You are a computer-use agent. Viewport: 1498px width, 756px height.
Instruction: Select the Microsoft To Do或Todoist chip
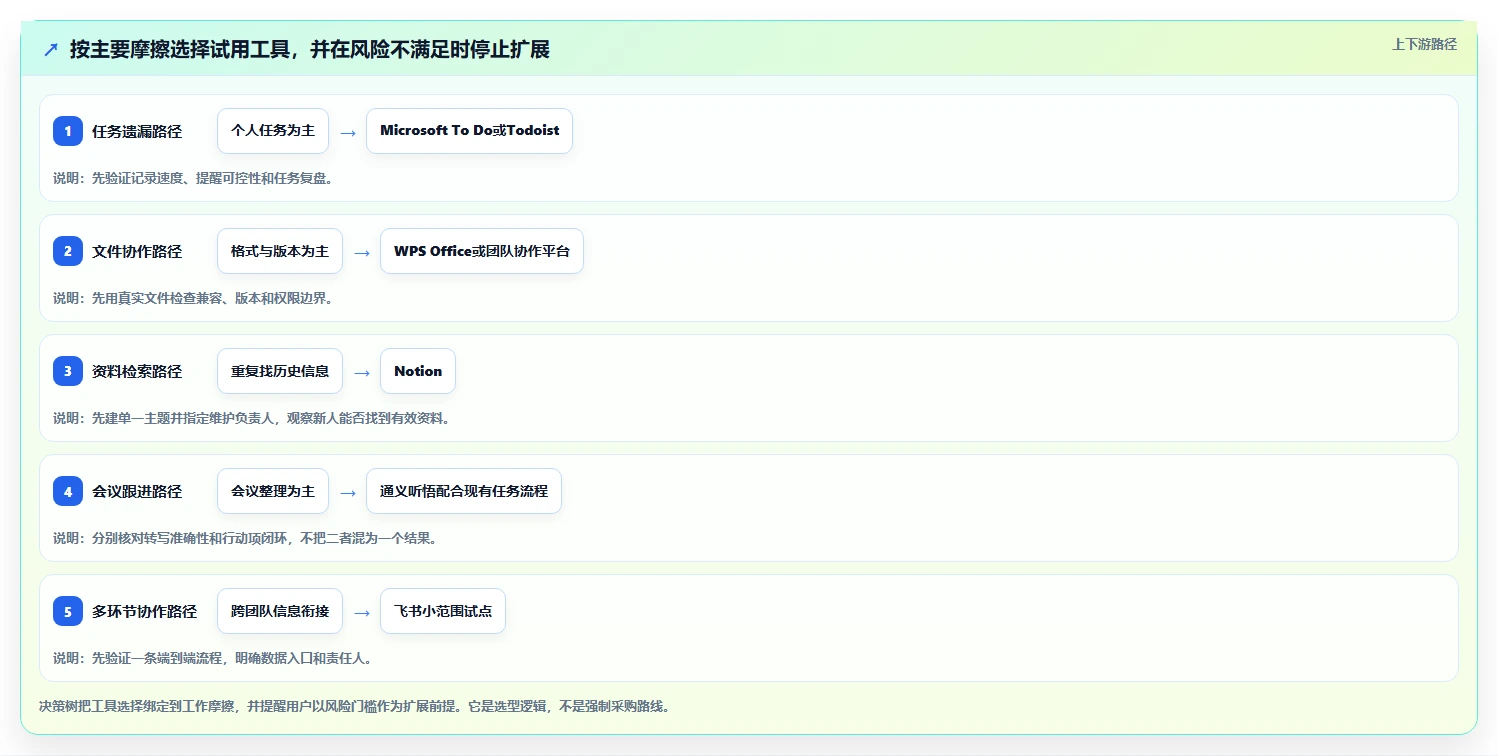click(469, 131)
